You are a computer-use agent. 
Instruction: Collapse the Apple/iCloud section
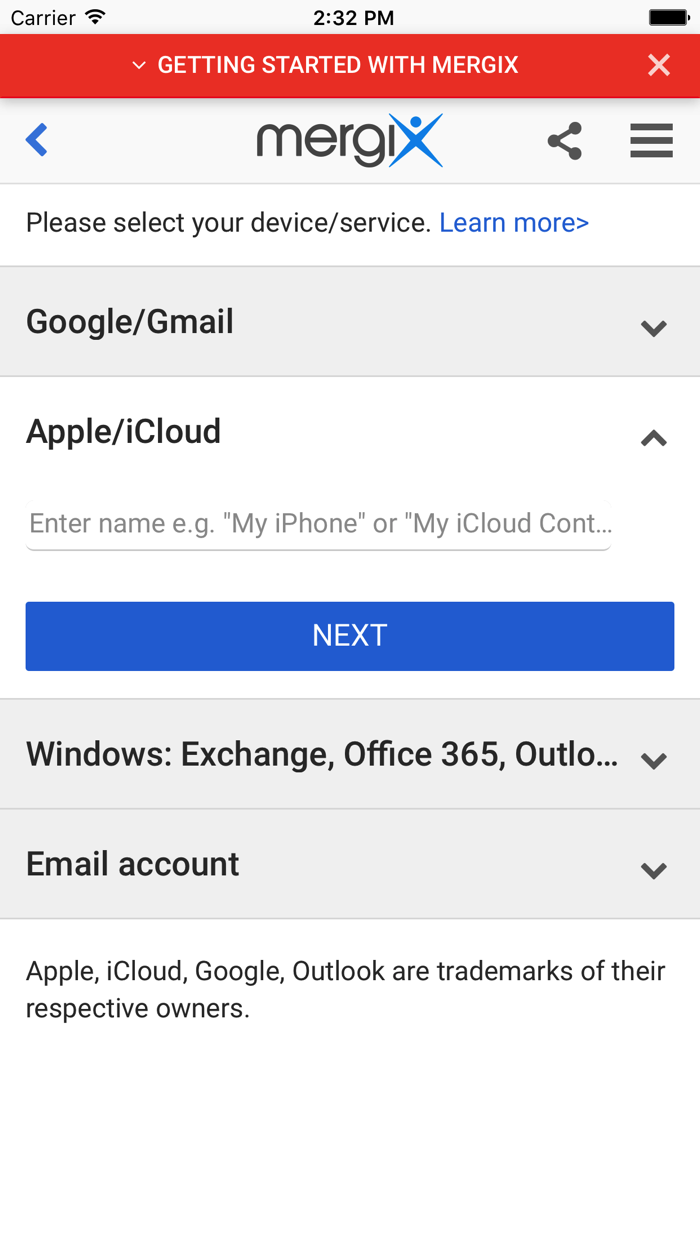tap(652, 437)
